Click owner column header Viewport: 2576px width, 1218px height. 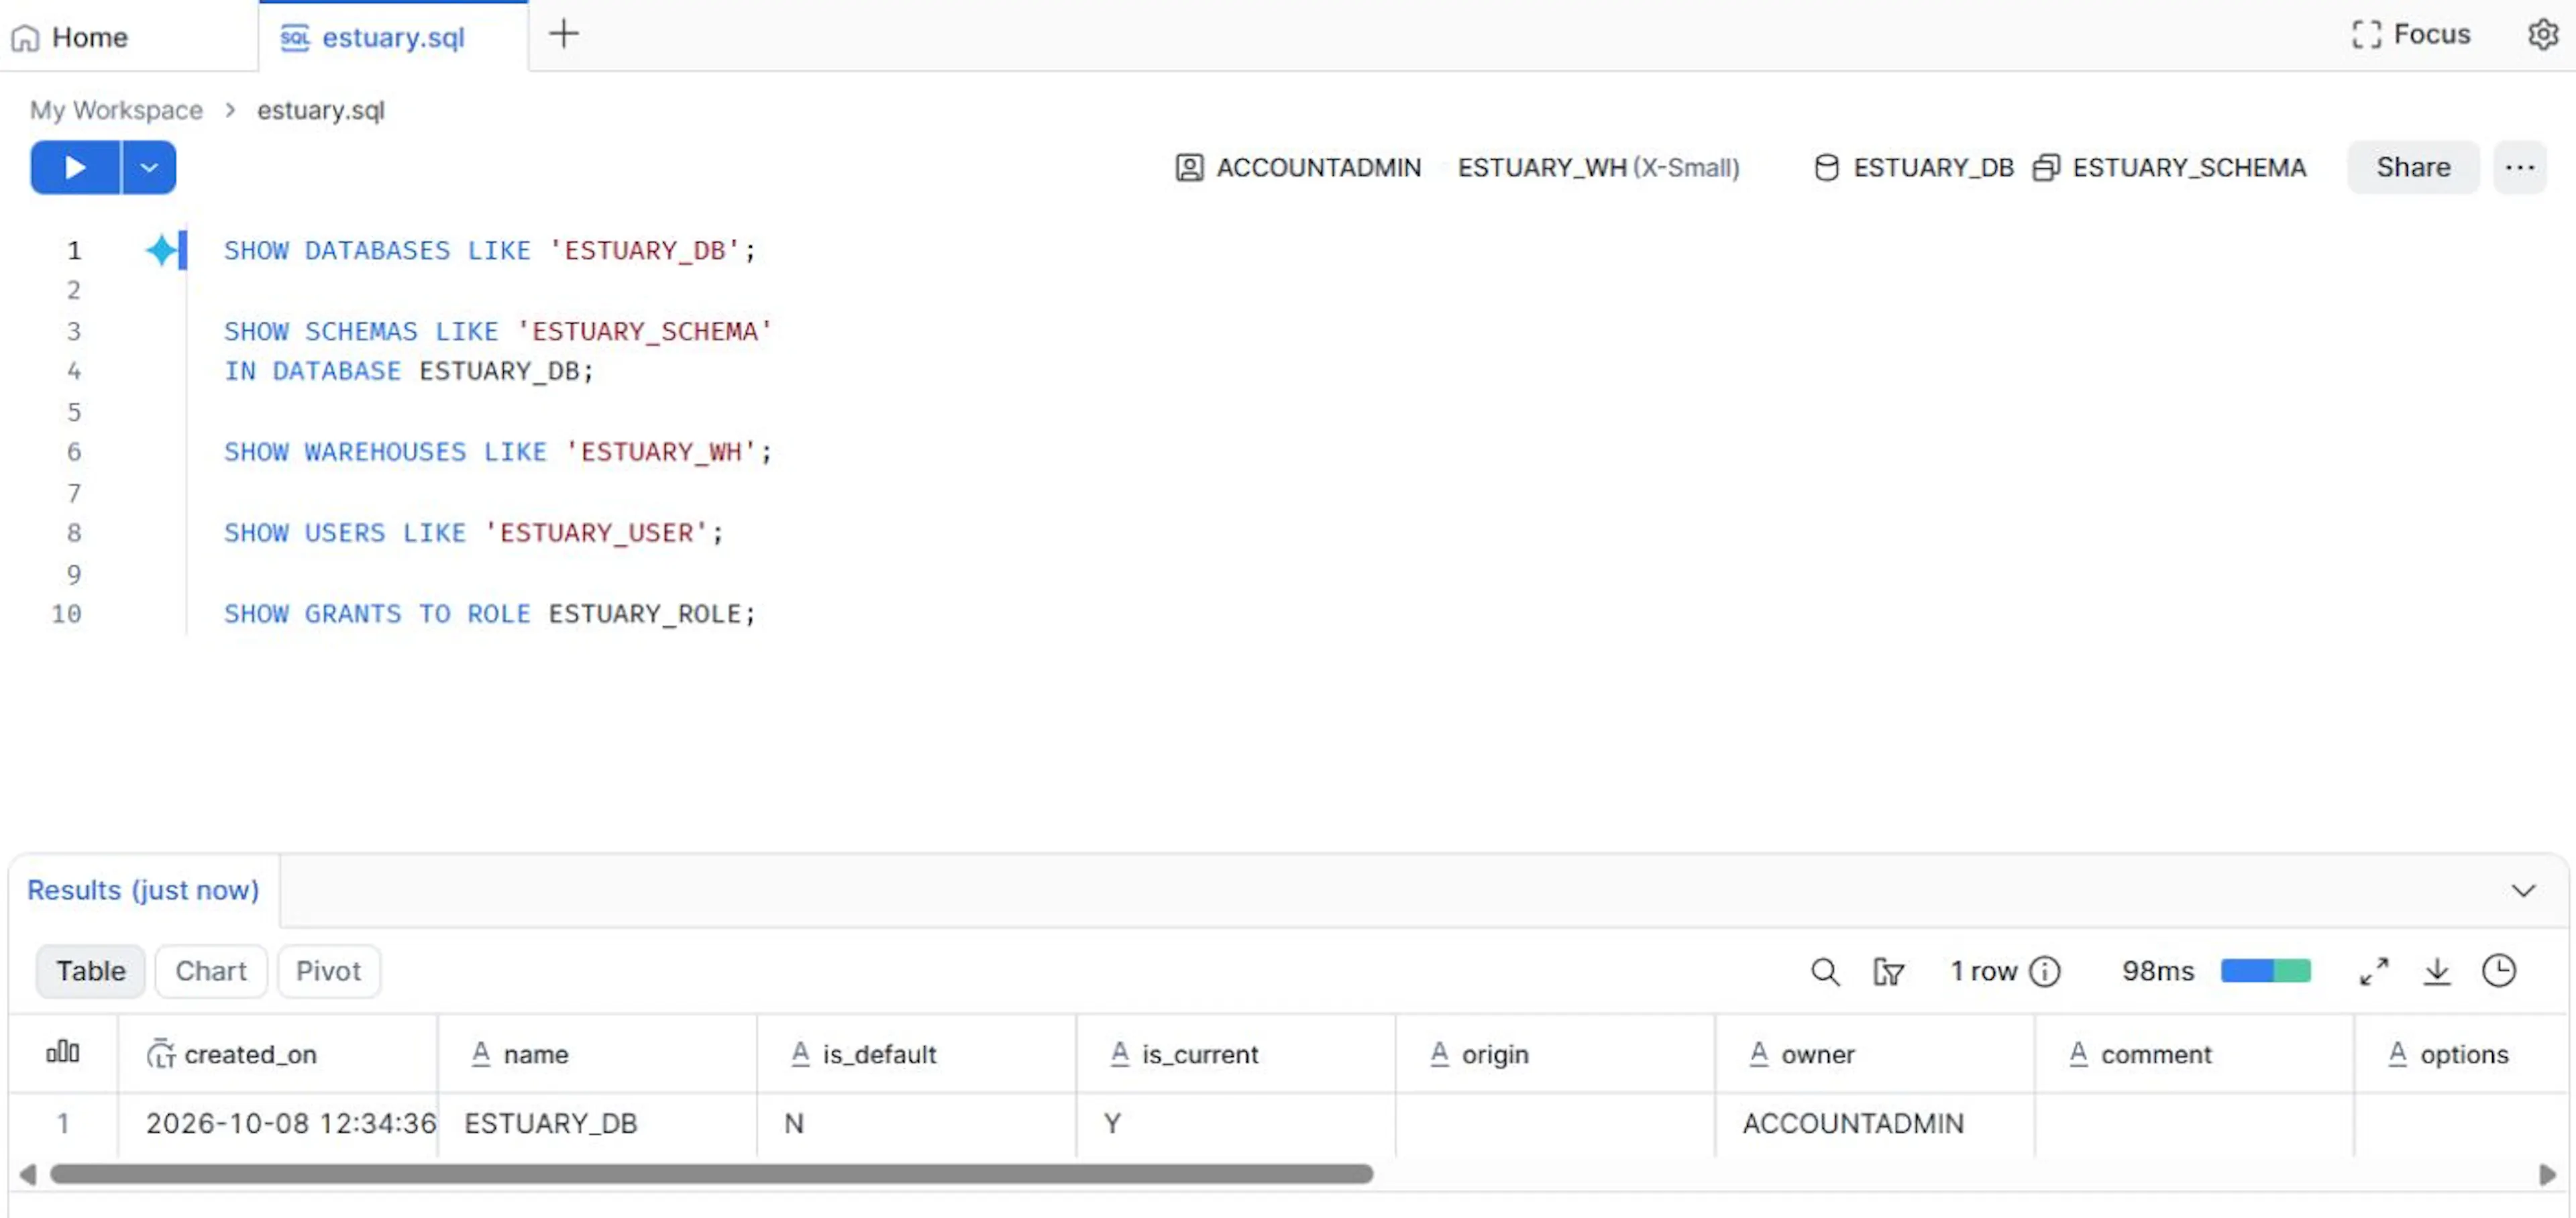(1875, 1054)
